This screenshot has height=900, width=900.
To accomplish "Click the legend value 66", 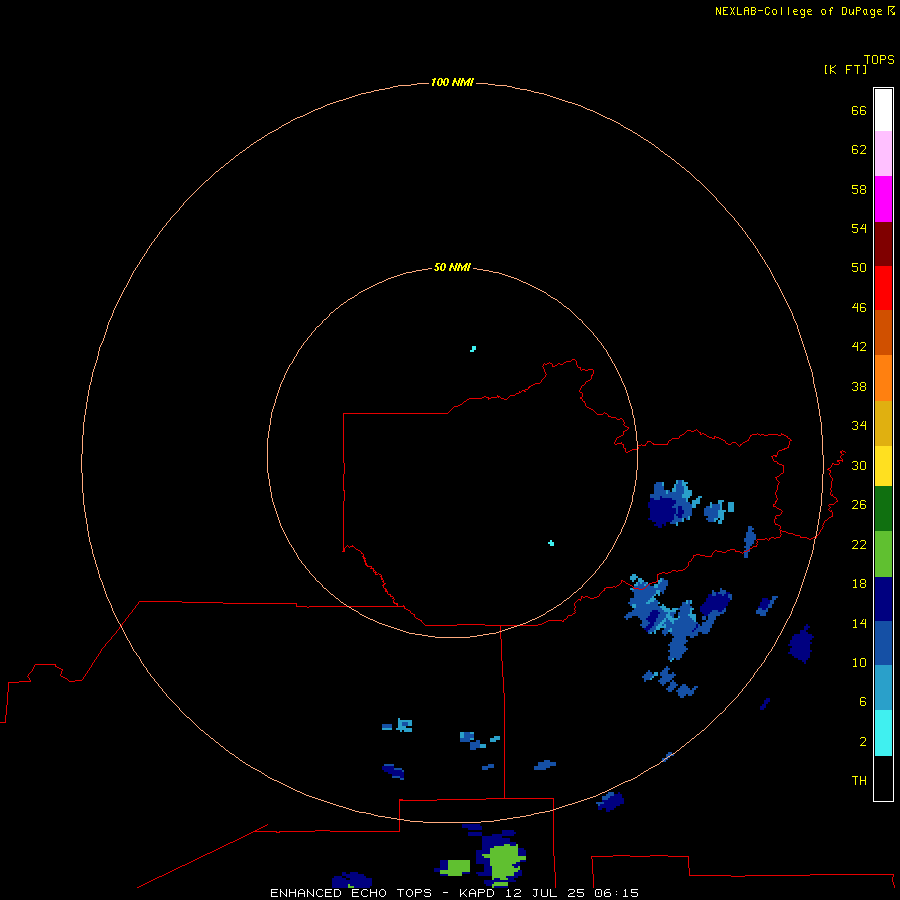I will click(859, 111).
